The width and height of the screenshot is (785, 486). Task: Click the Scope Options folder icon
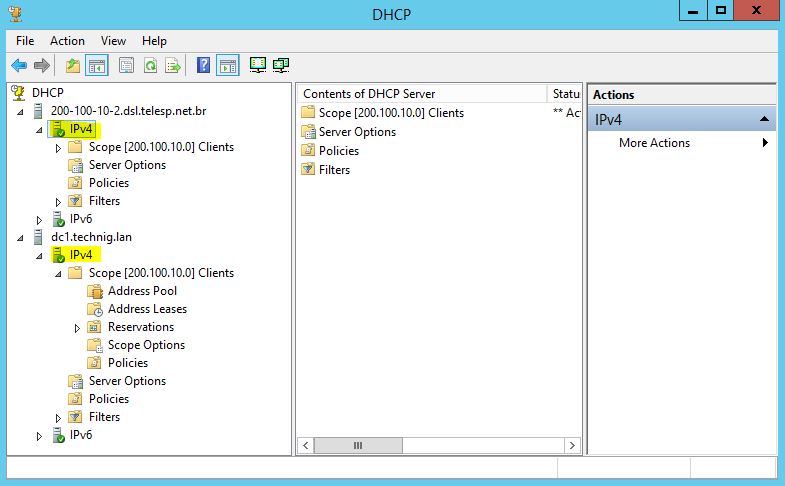(95, 345)
